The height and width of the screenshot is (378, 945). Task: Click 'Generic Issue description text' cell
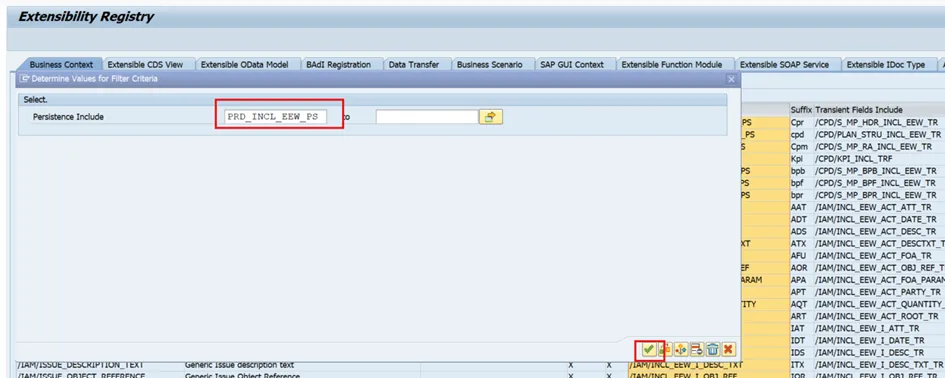coord(239,365)
